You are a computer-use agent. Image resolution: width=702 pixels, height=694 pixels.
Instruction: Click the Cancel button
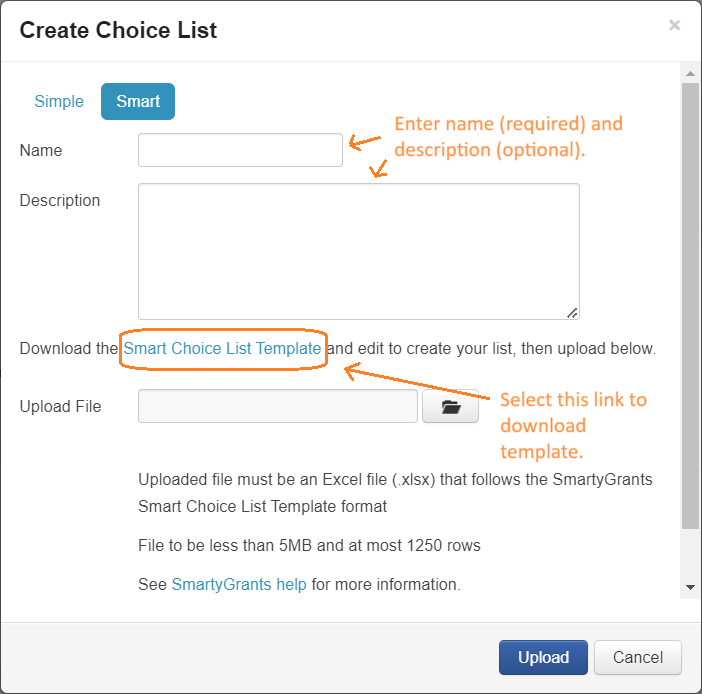pyautogui.click(x=638, y=658)
